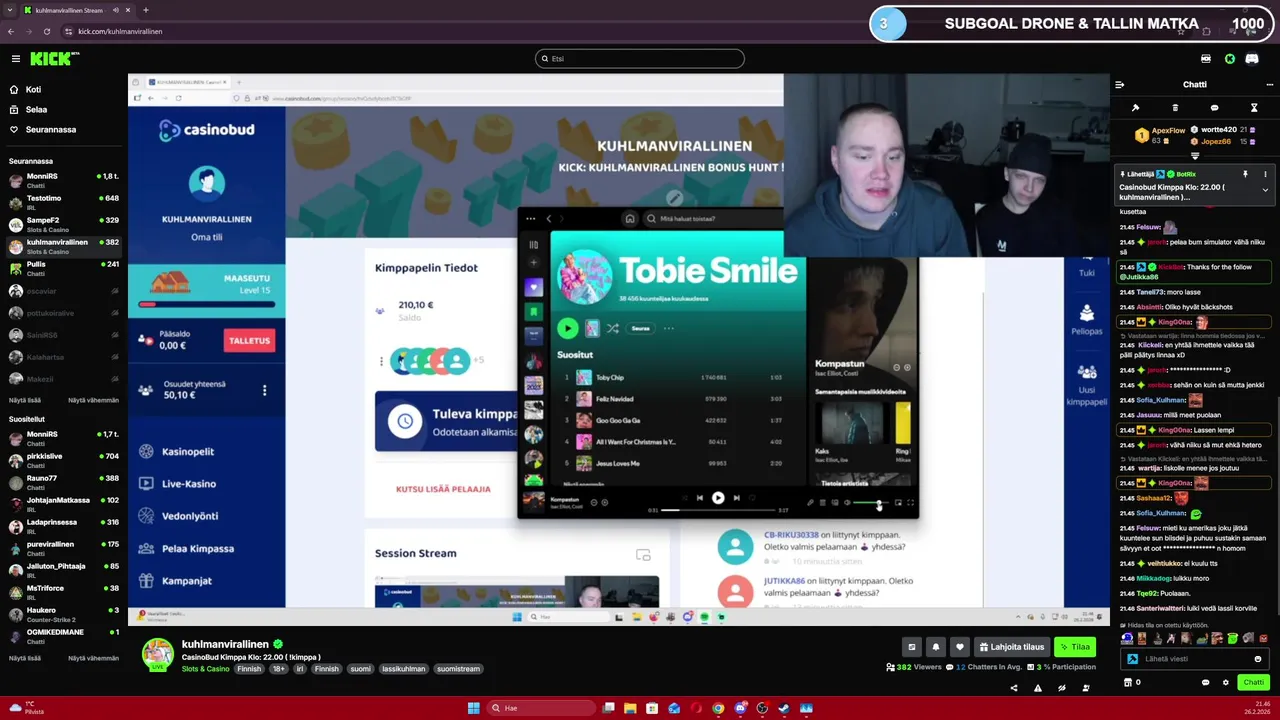
Task: Open pirkkislive recommended channel
Action: 64,460
